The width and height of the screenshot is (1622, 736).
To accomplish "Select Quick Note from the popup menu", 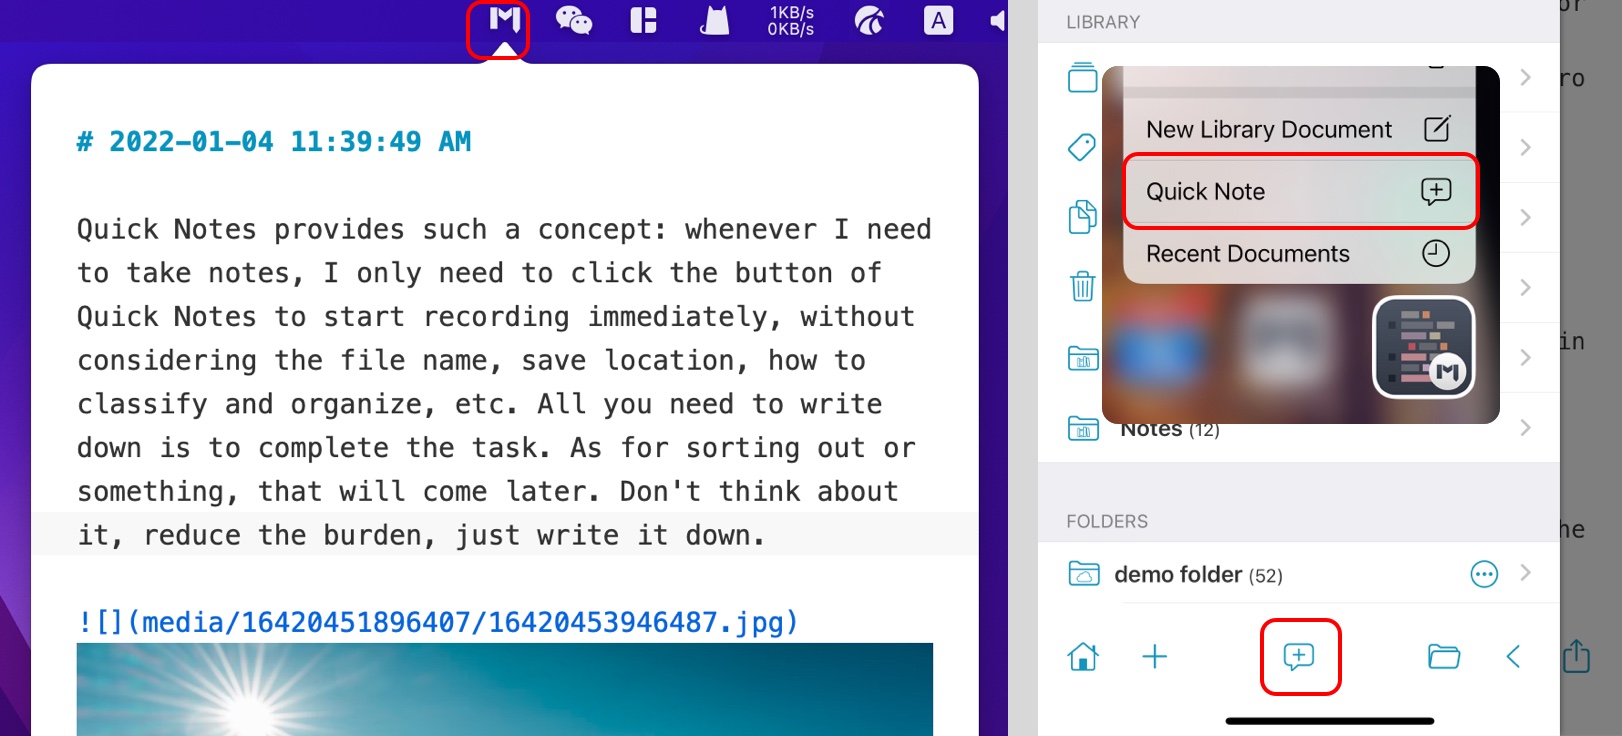I will coord(1298,192).
